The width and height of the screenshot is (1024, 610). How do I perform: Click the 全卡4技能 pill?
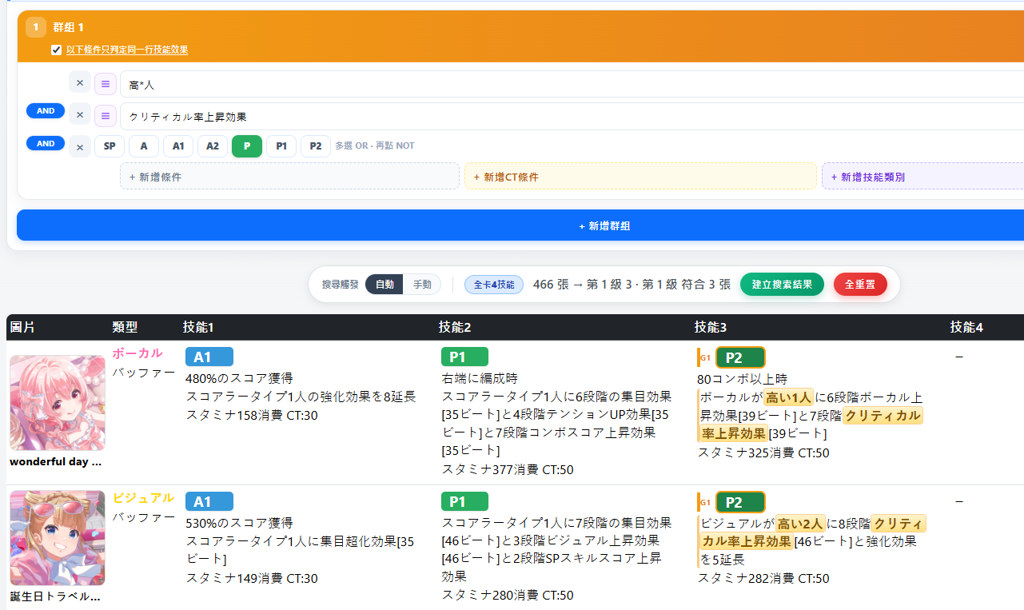tap(494, 284)
